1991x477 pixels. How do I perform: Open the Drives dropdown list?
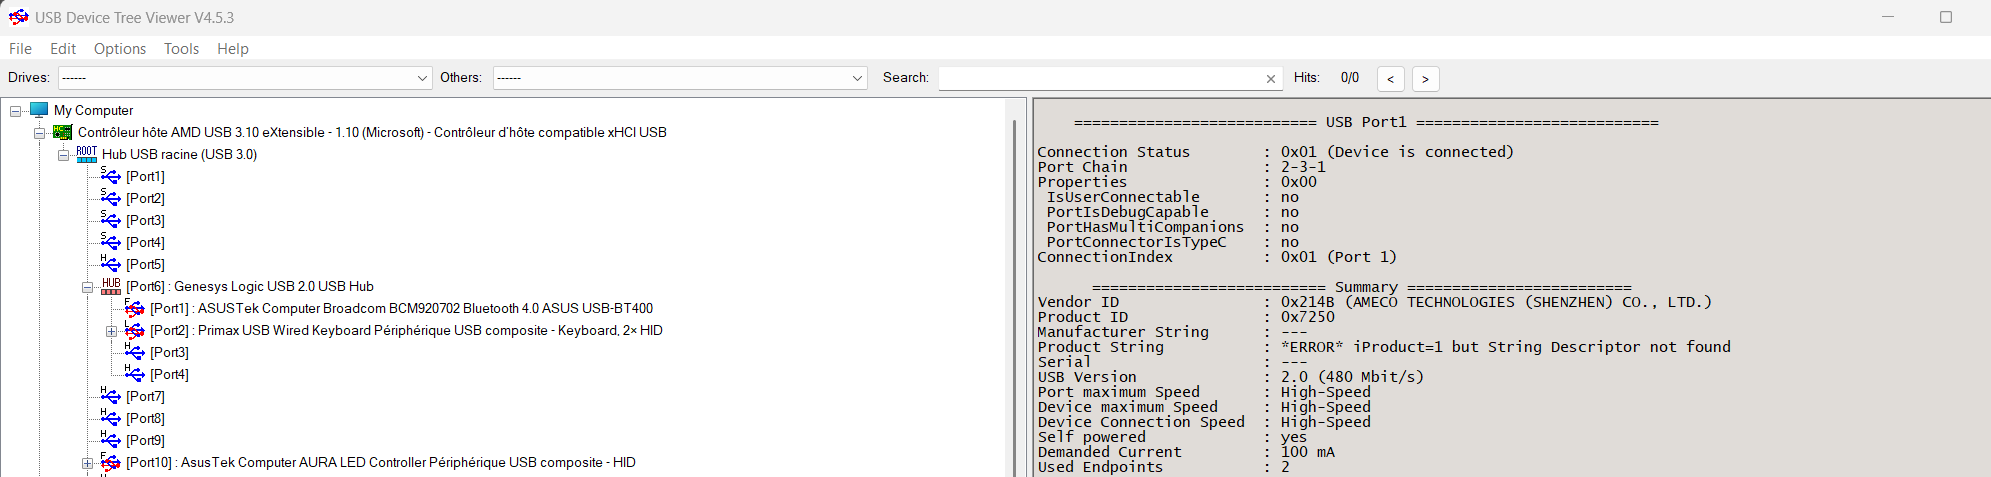coord(422,78)
